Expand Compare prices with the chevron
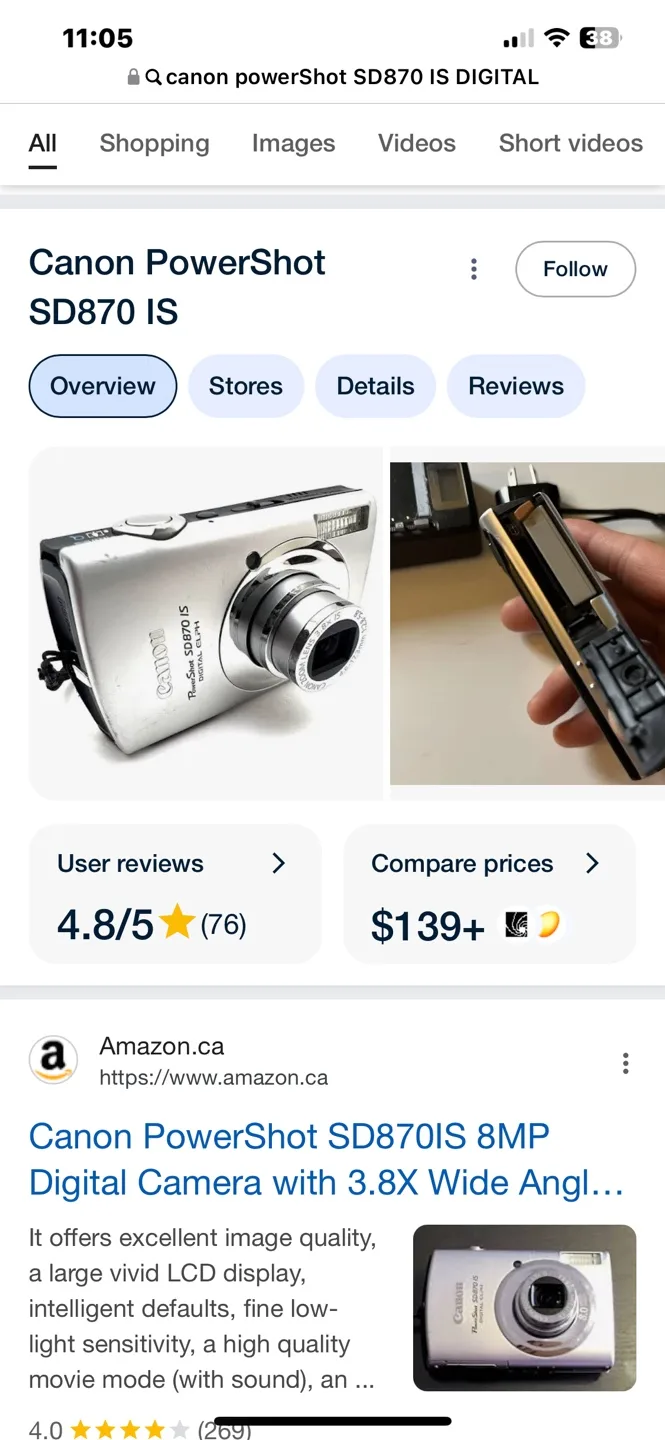The height and width of the screenshot is (1440, 665). pos(592,863)
